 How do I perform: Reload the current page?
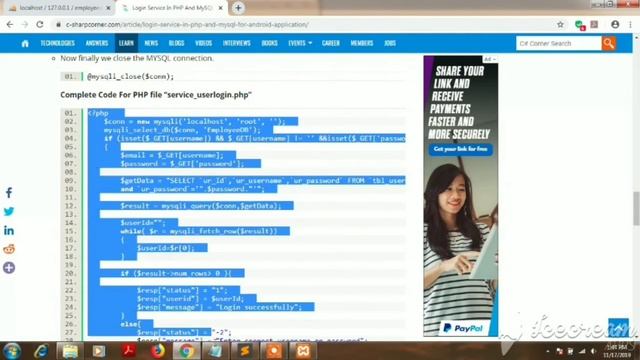(40, 24)
